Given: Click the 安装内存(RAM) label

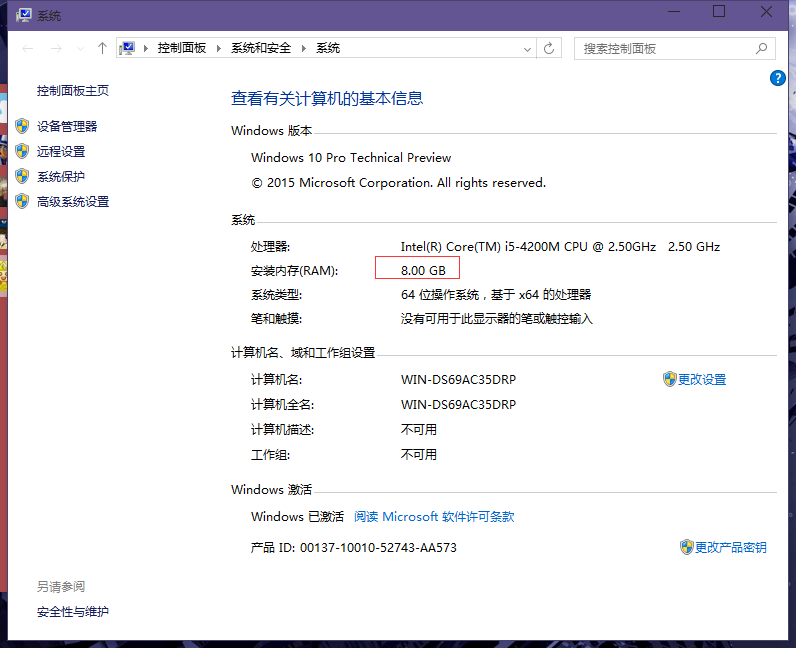Looking at the screenshot, I should click(294, 271).
